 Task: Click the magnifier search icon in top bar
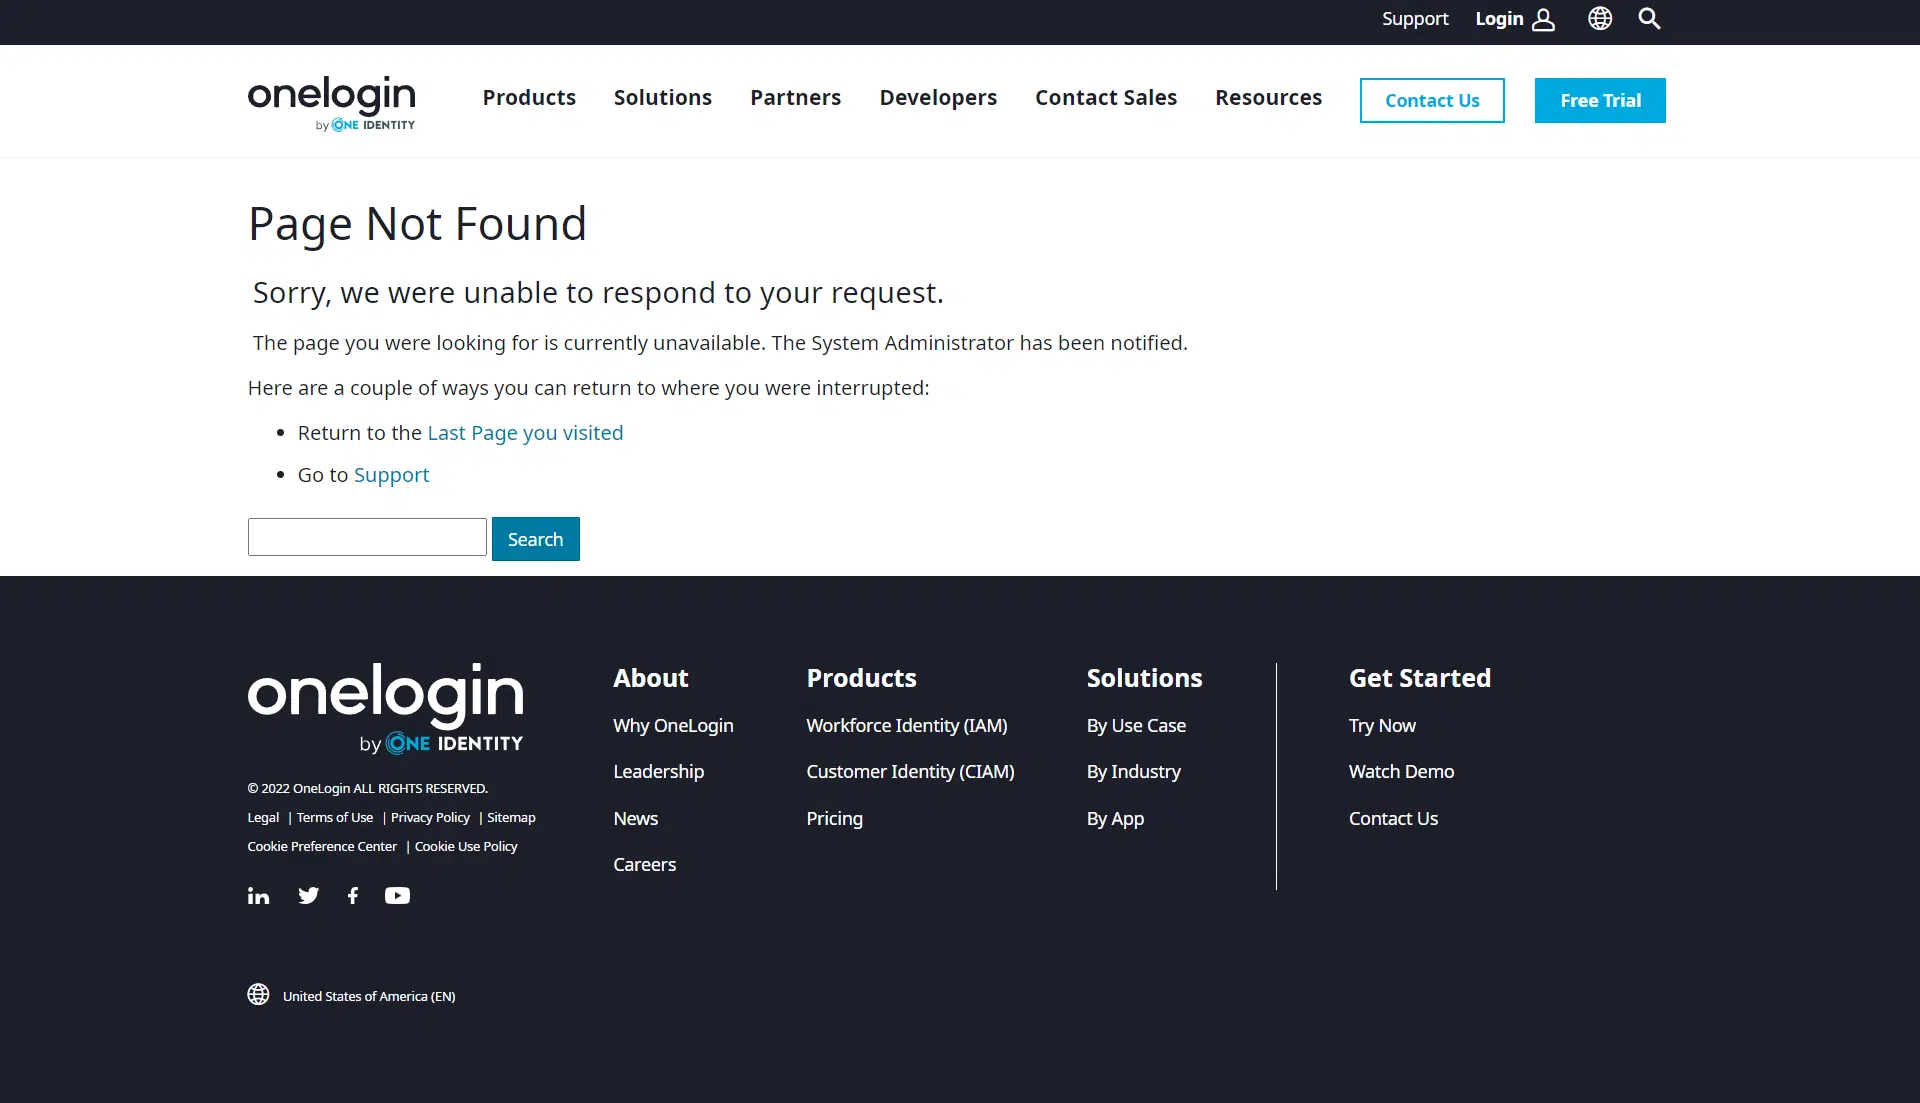coord(1649,19)
